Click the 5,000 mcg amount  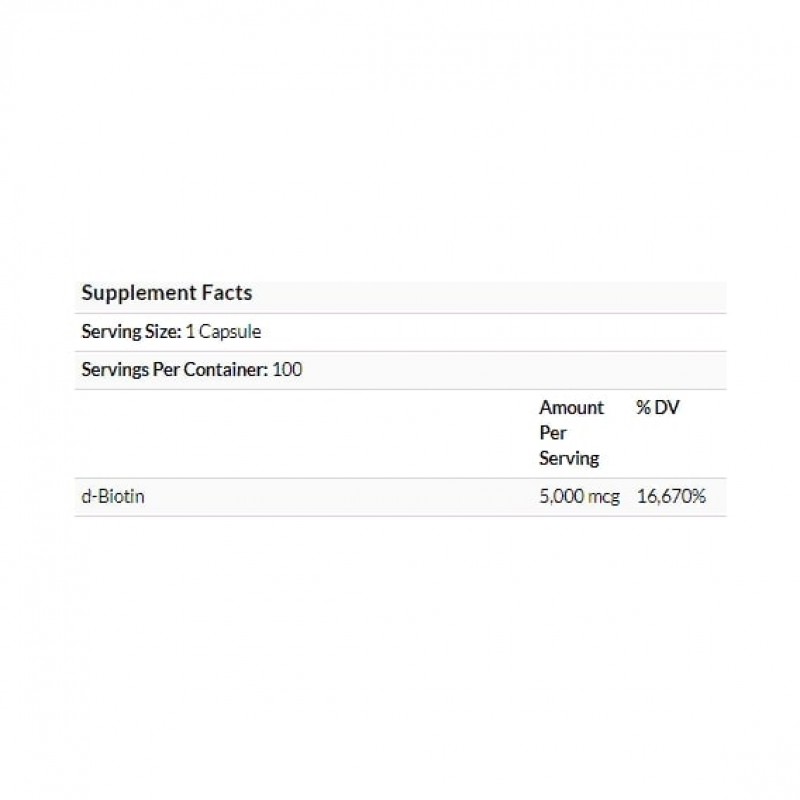(579, 496)
